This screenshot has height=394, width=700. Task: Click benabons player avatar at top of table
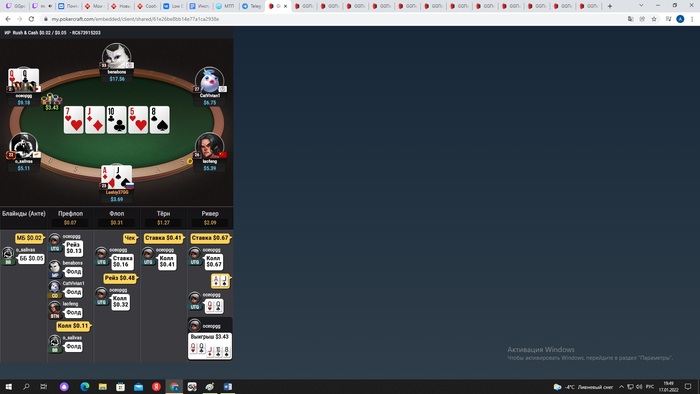click(117, 55)
